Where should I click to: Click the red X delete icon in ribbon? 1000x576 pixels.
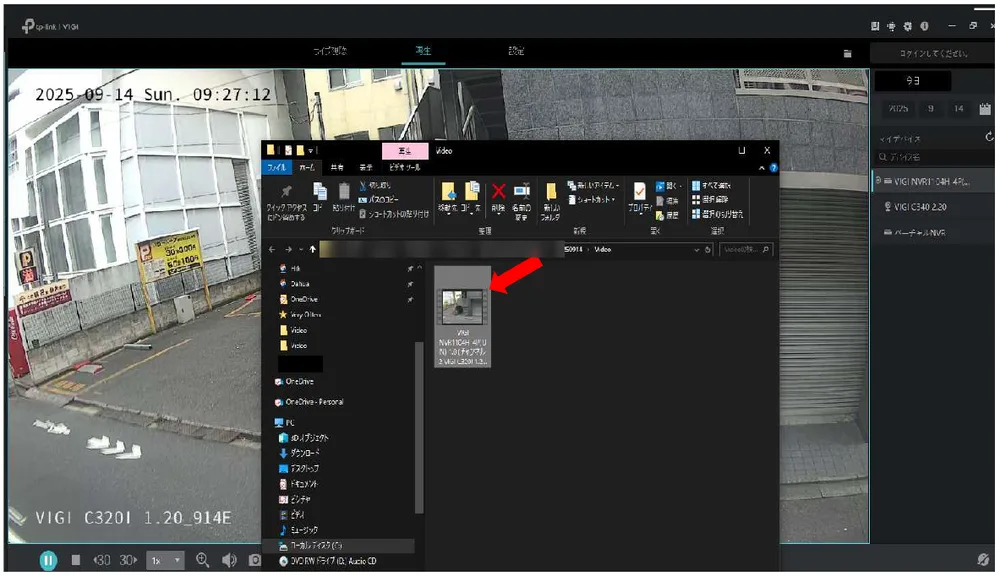pos(499,191)
